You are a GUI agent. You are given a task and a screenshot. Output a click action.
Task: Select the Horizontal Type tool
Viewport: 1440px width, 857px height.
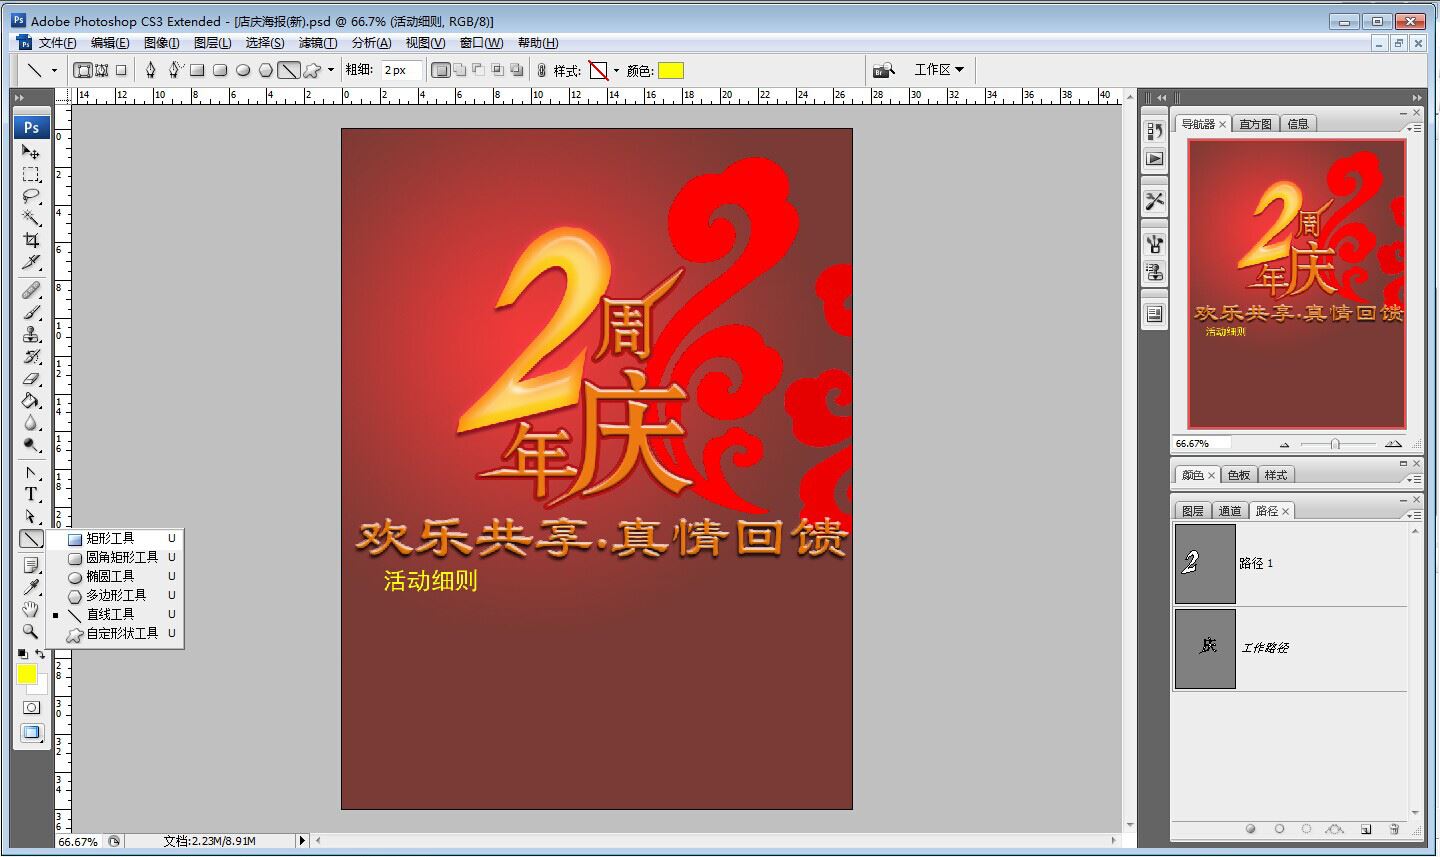click(31, 494)
